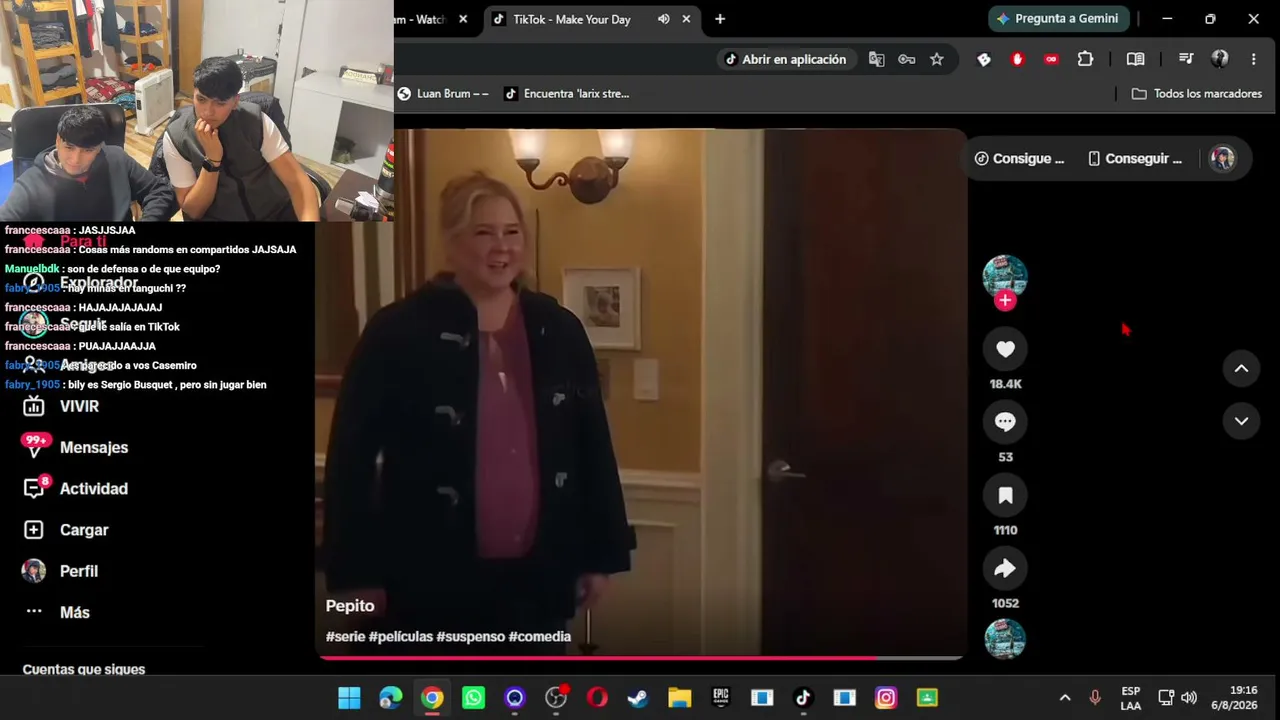Open Epic Games Launcher from the taskbar
1280x720 pixels.
click(720, 698)
